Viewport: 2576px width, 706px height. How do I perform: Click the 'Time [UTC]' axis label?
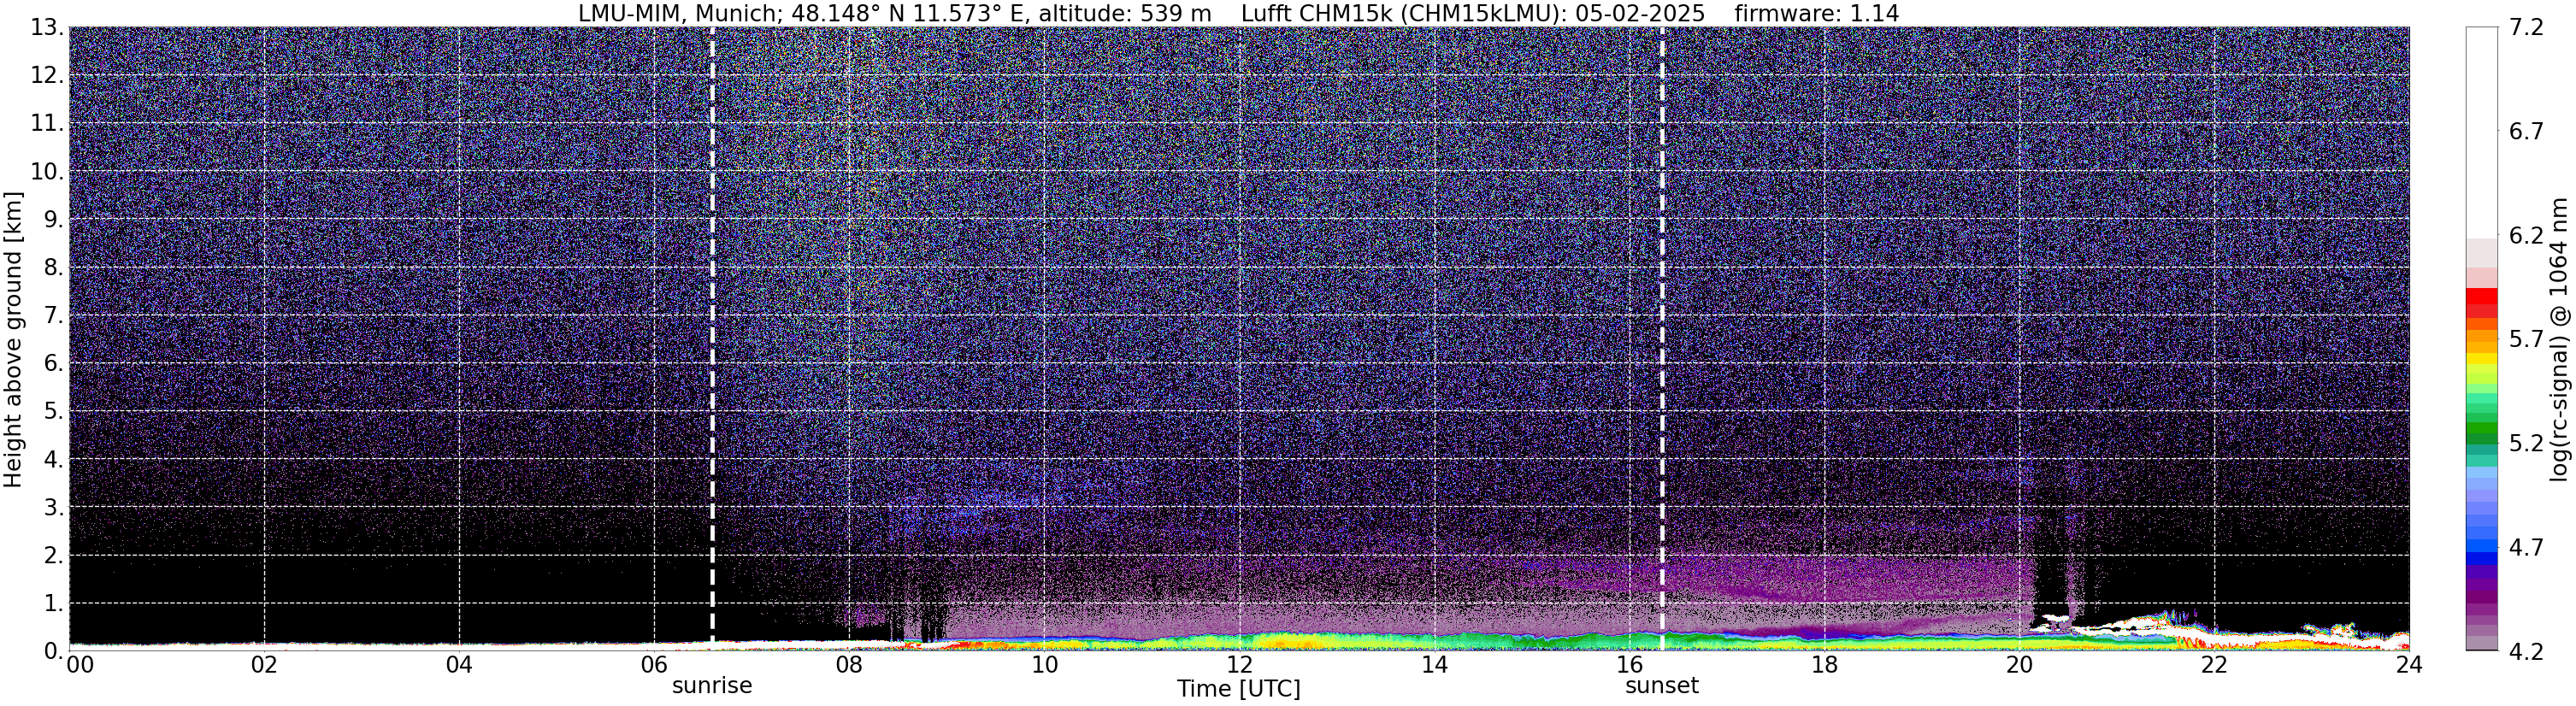[x=1239, y=689]
